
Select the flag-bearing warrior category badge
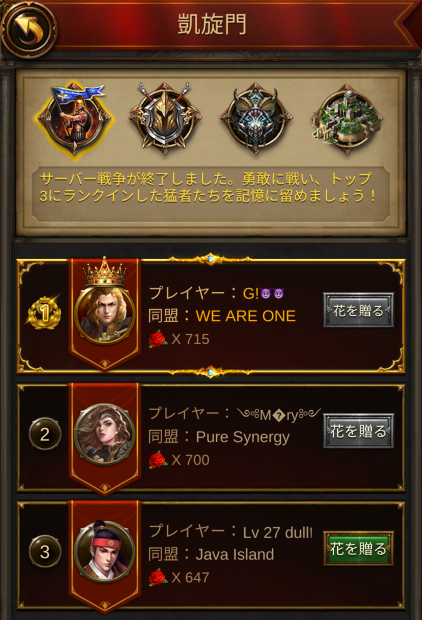click(x=75, y=120)
